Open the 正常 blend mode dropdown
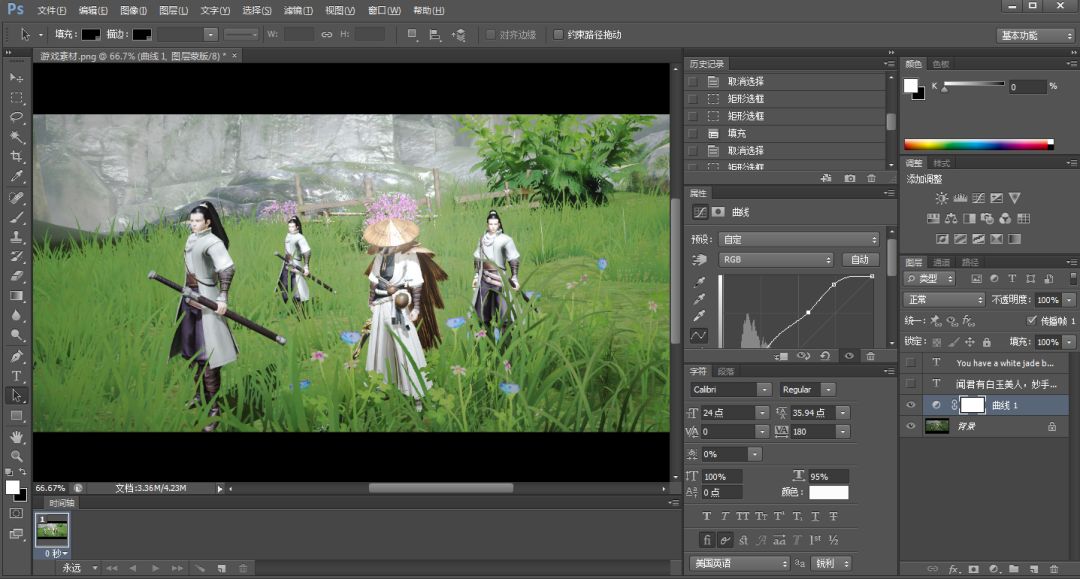The image size is (1080, 579). click(944, 299)
